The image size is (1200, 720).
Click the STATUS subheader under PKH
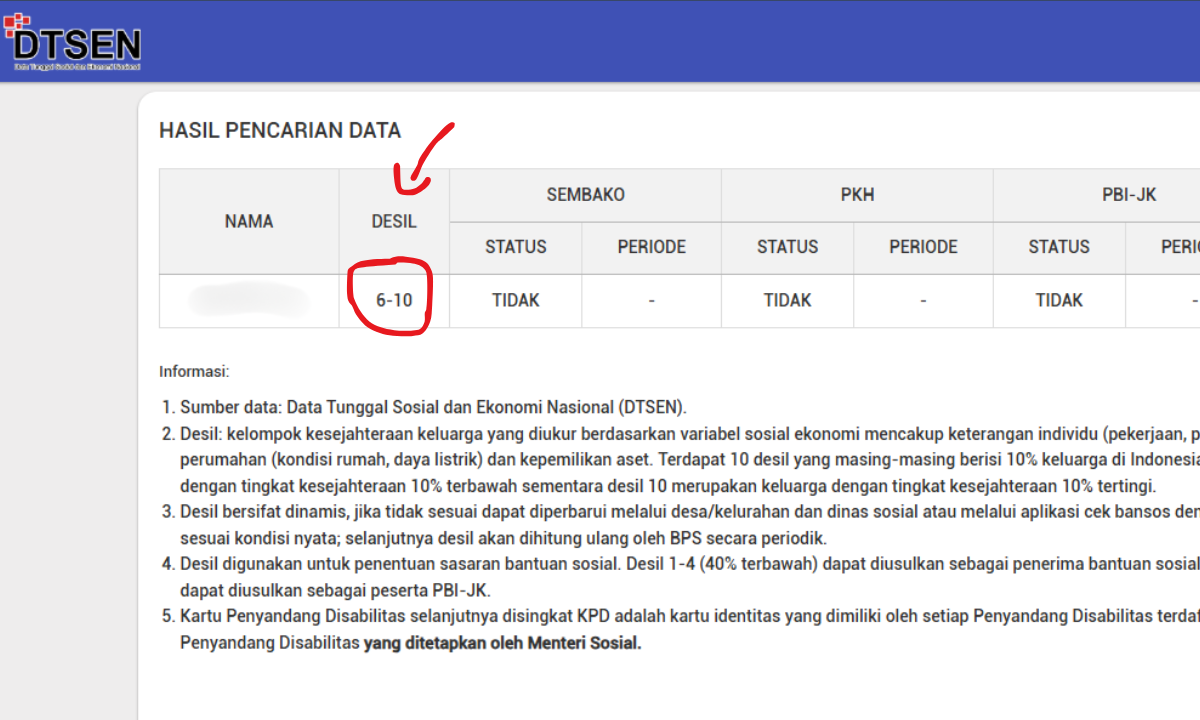(x=787, y=247)
